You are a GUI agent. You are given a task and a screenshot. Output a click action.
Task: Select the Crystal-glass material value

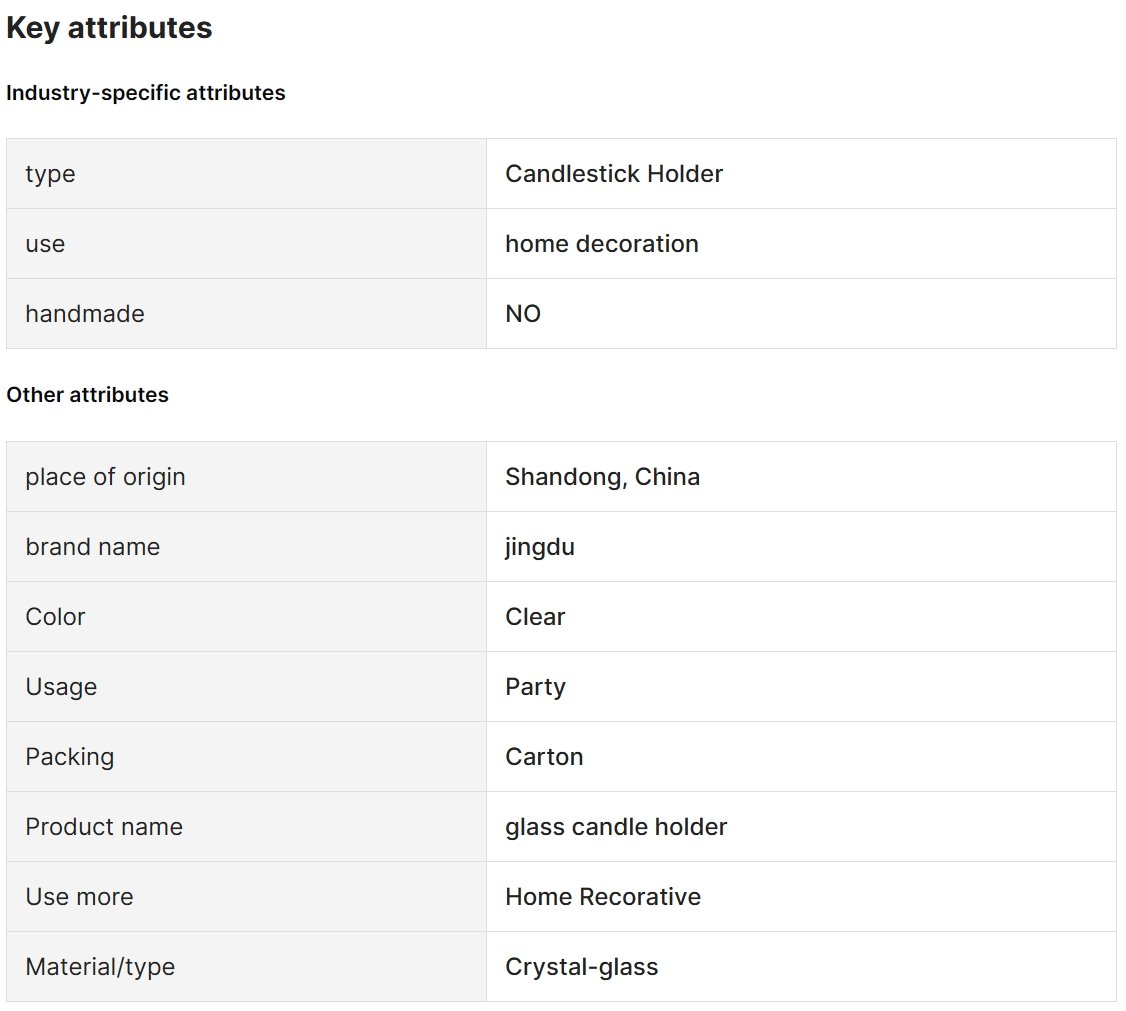click(582, 967)
